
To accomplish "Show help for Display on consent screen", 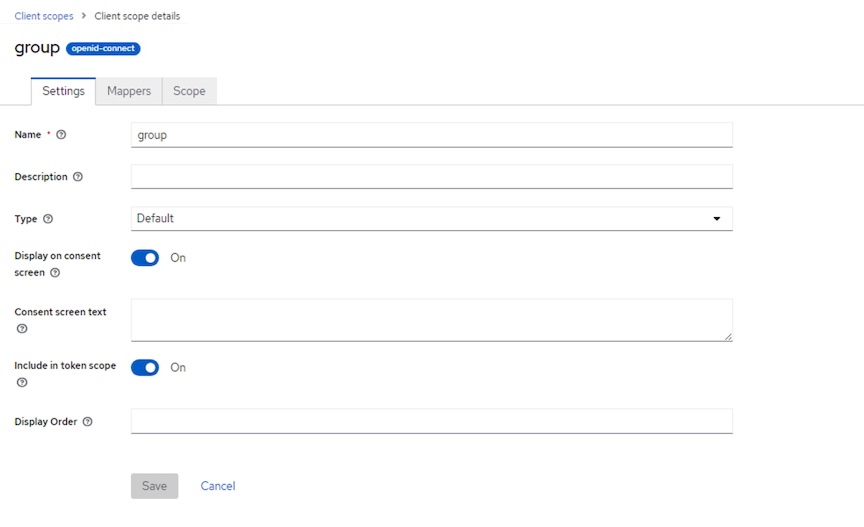I will click(55, 273).
